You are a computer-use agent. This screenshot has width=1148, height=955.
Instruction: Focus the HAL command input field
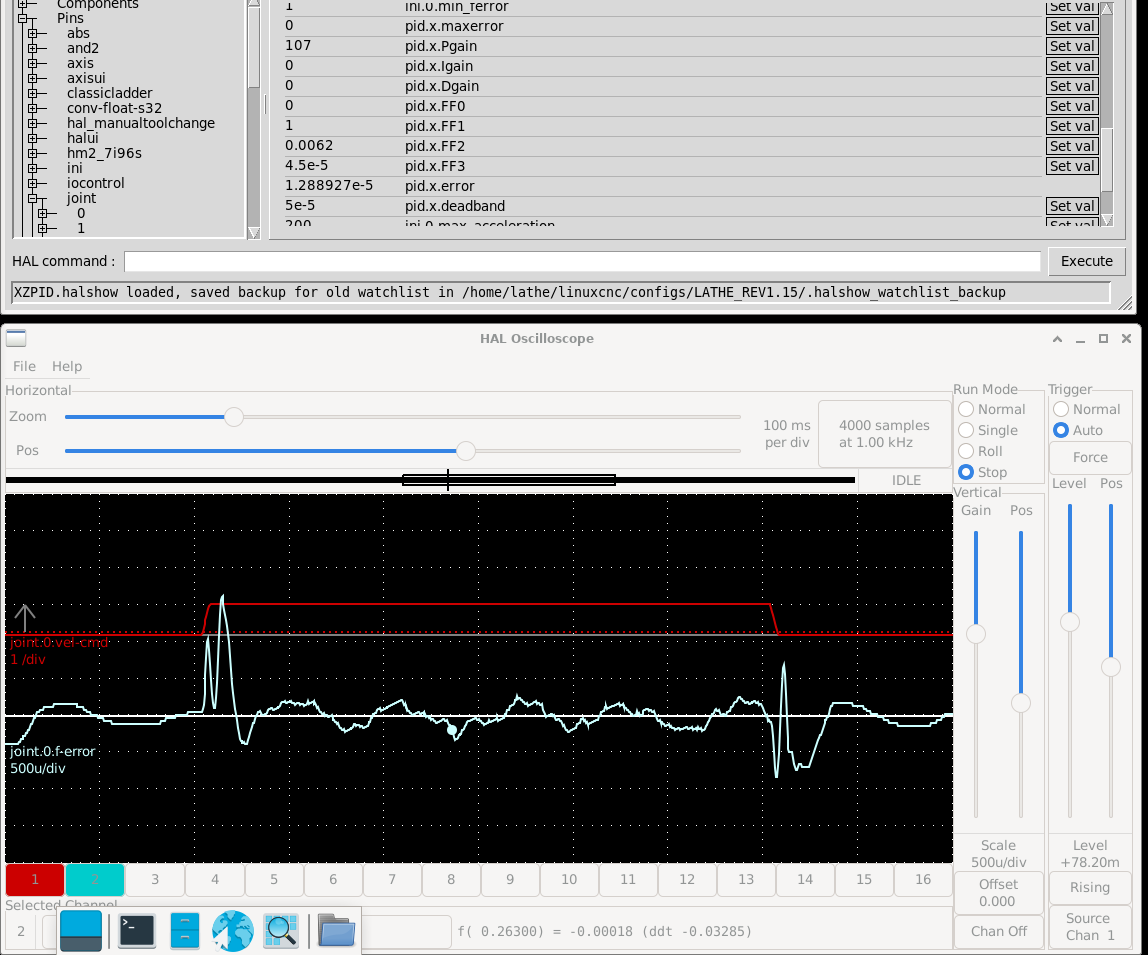click(582, 261)
